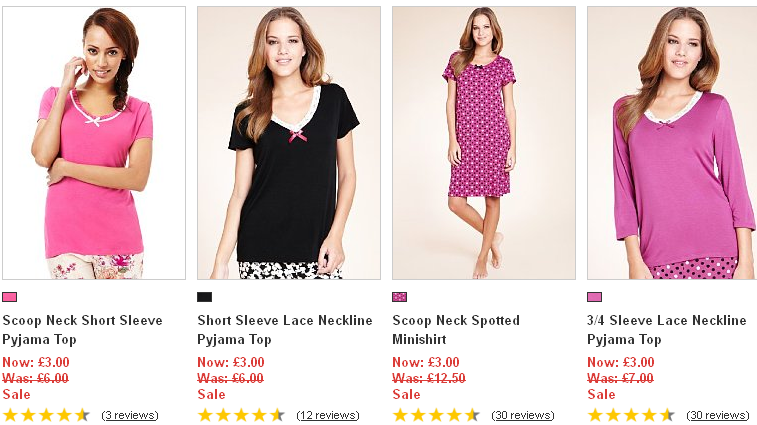Open 30 reviews link for 3/4 Sleeve Top
The height and width of the screenshot is (425, 757).
pyautogui.click(x=718, y=415)
